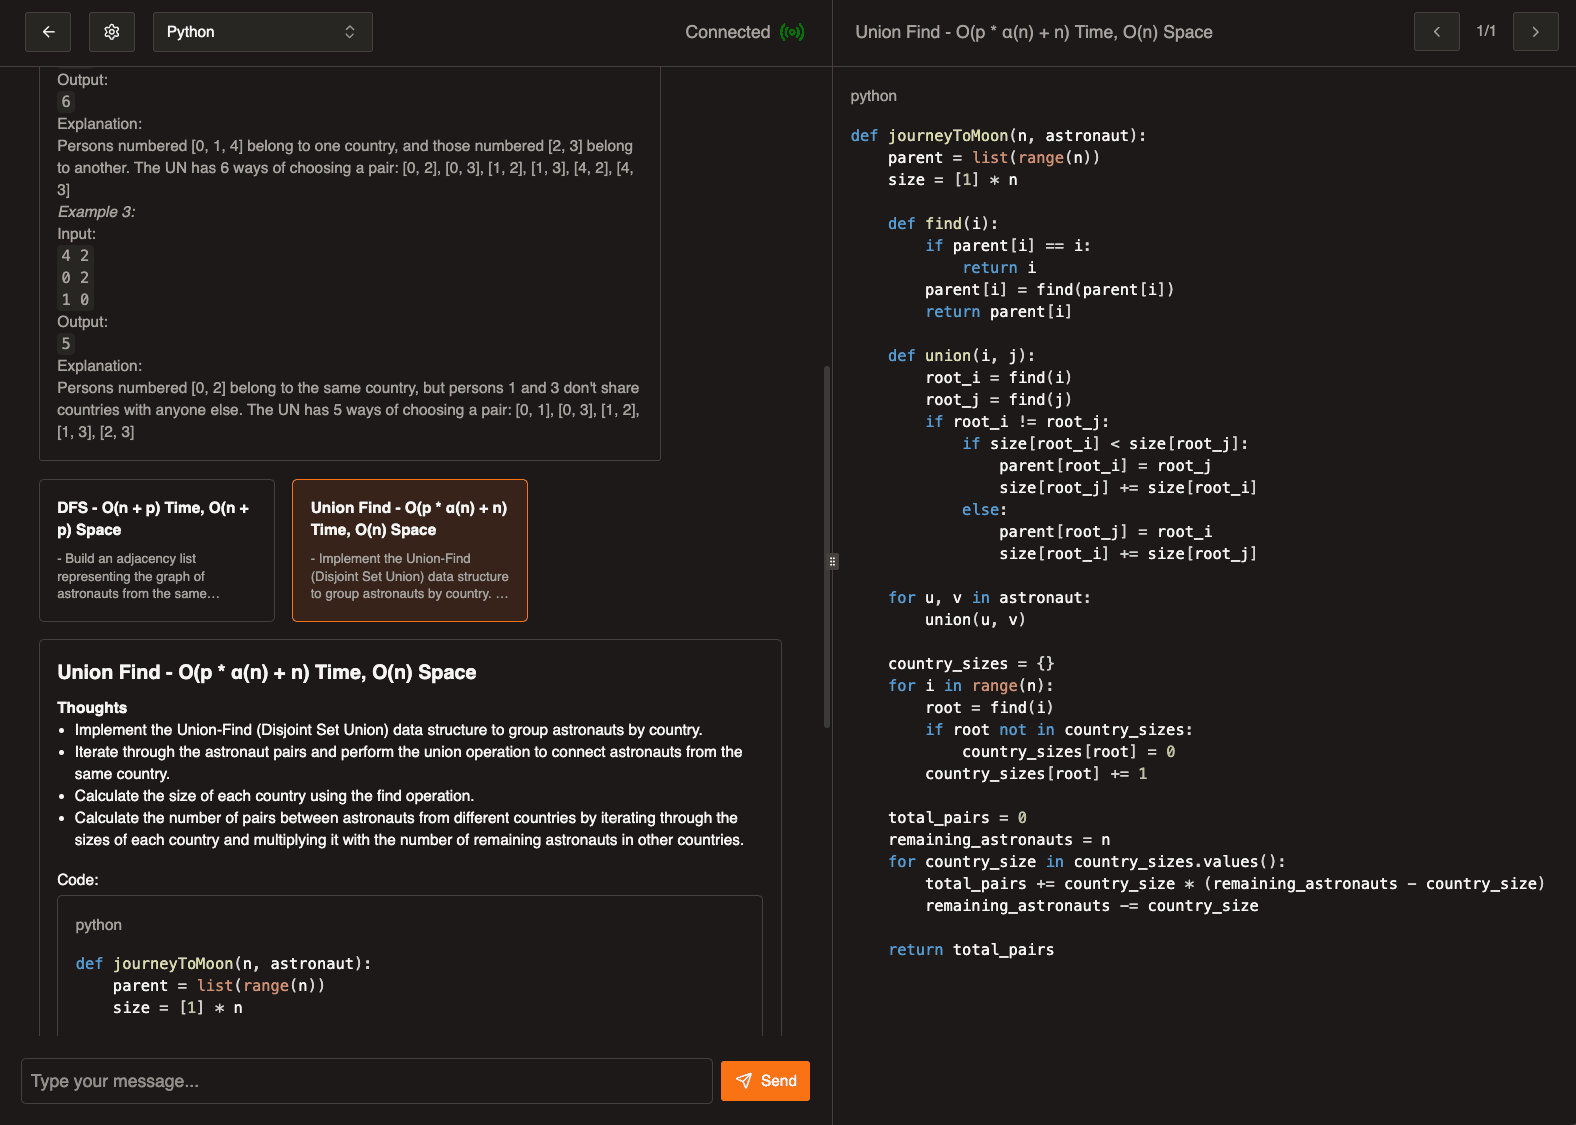Go to previous code snippet
The image size is (1576, 1125).
point(1437,32)
